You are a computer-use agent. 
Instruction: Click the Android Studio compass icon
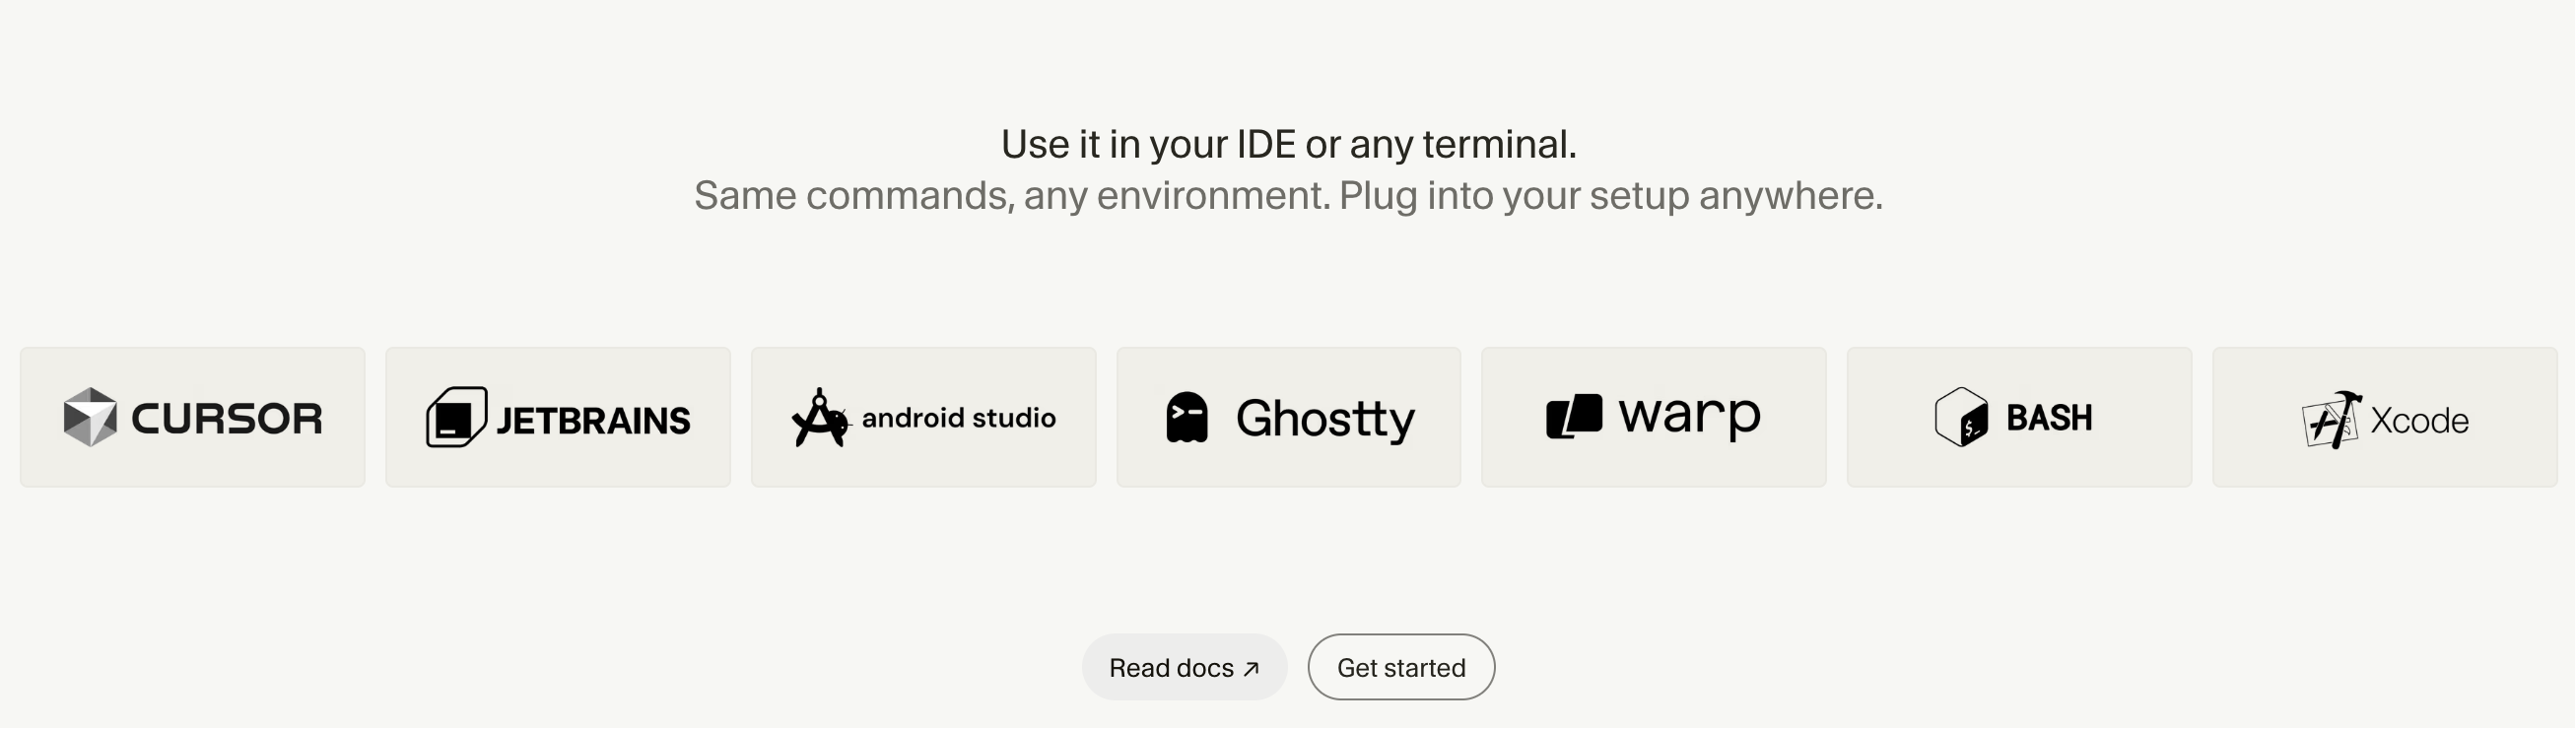[820, 417]
